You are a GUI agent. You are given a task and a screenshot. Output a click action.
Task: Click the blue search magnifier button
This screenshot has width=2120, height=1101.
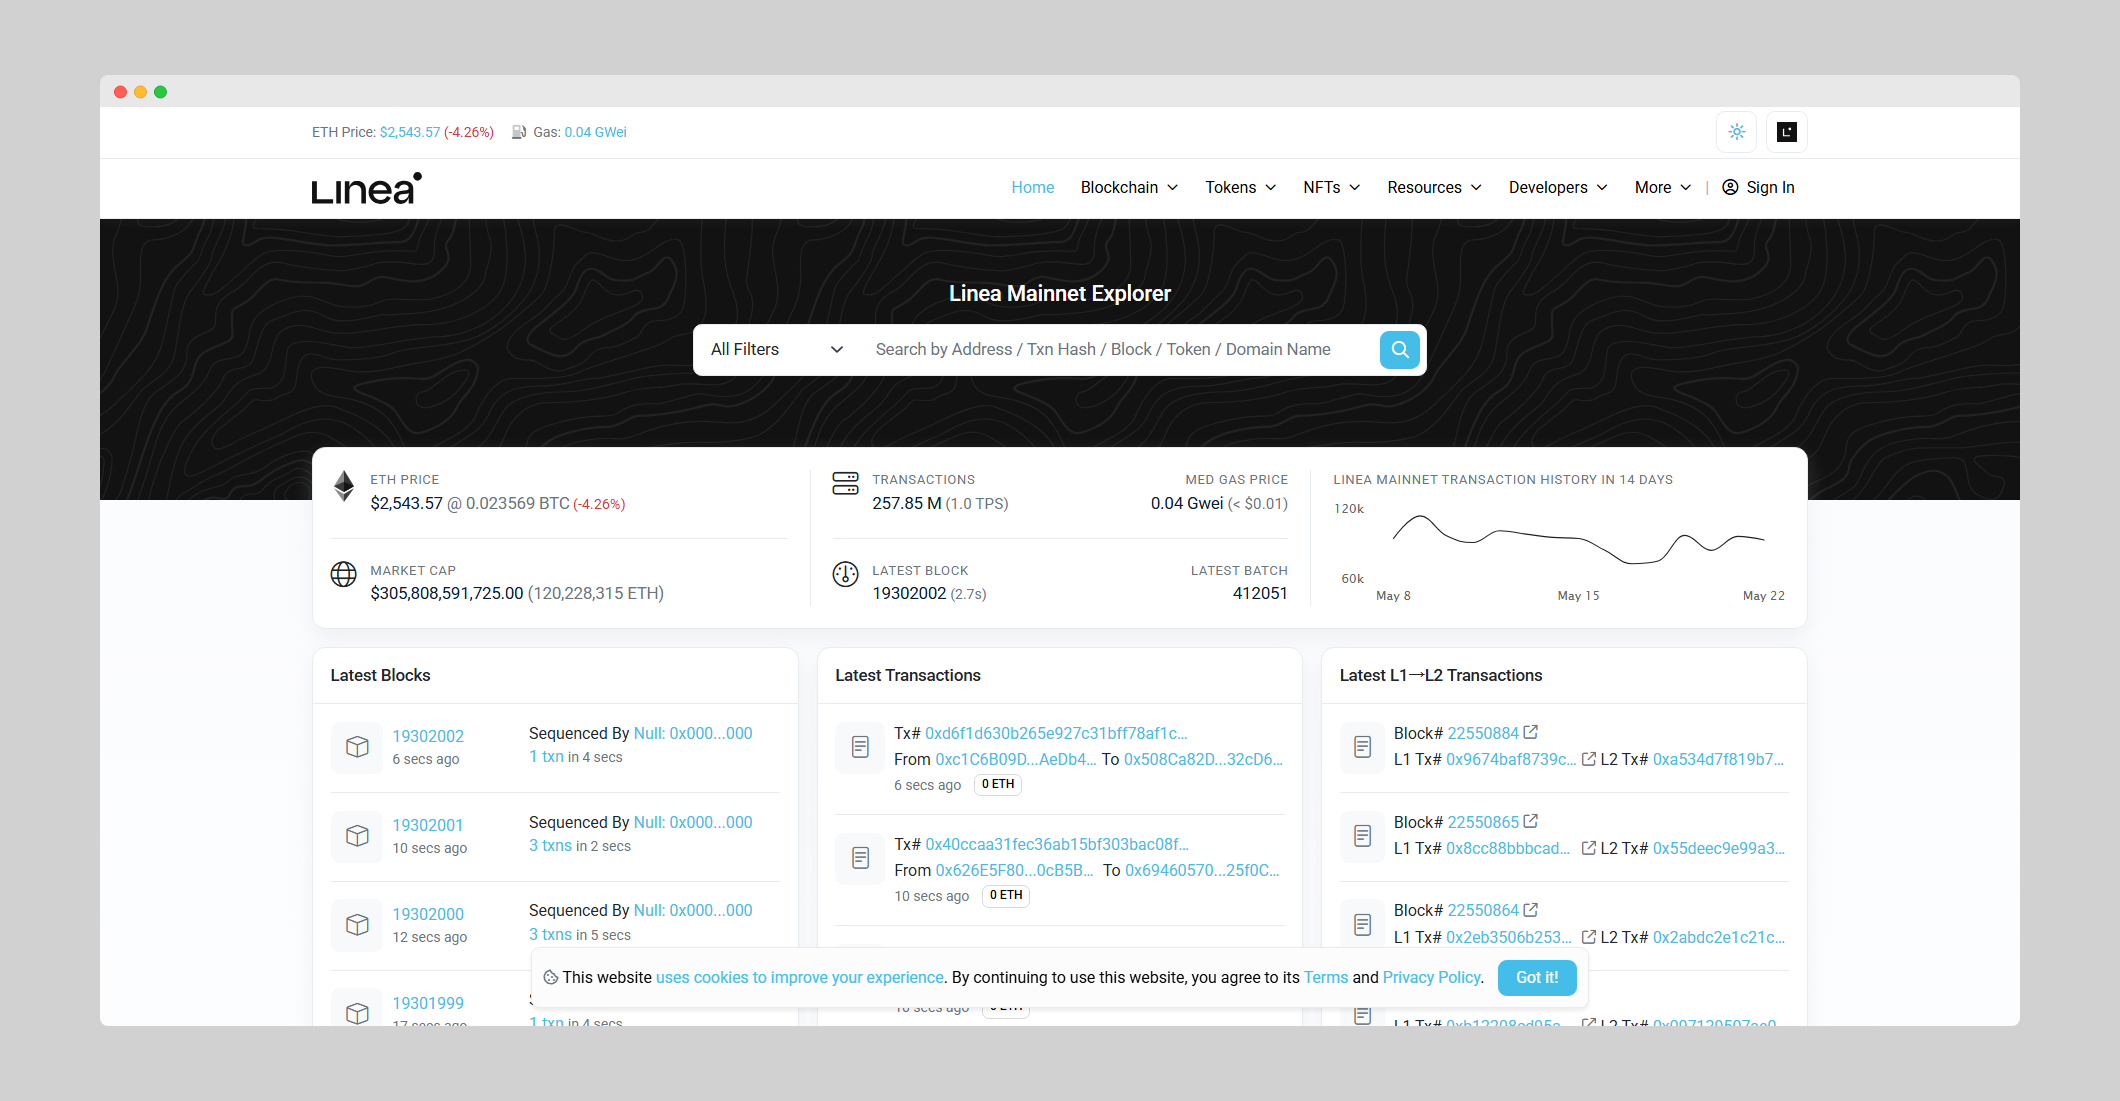coord(1400,350)
